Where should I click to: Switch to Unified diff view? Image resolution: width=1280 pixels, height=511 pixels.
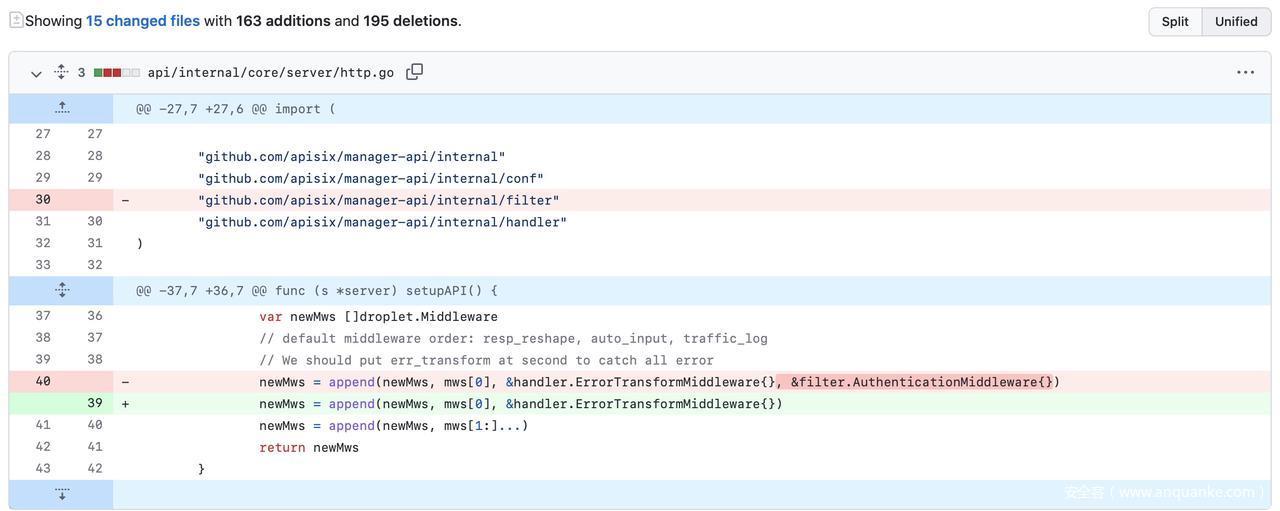pyautogui.click(x=1235, y=22)
